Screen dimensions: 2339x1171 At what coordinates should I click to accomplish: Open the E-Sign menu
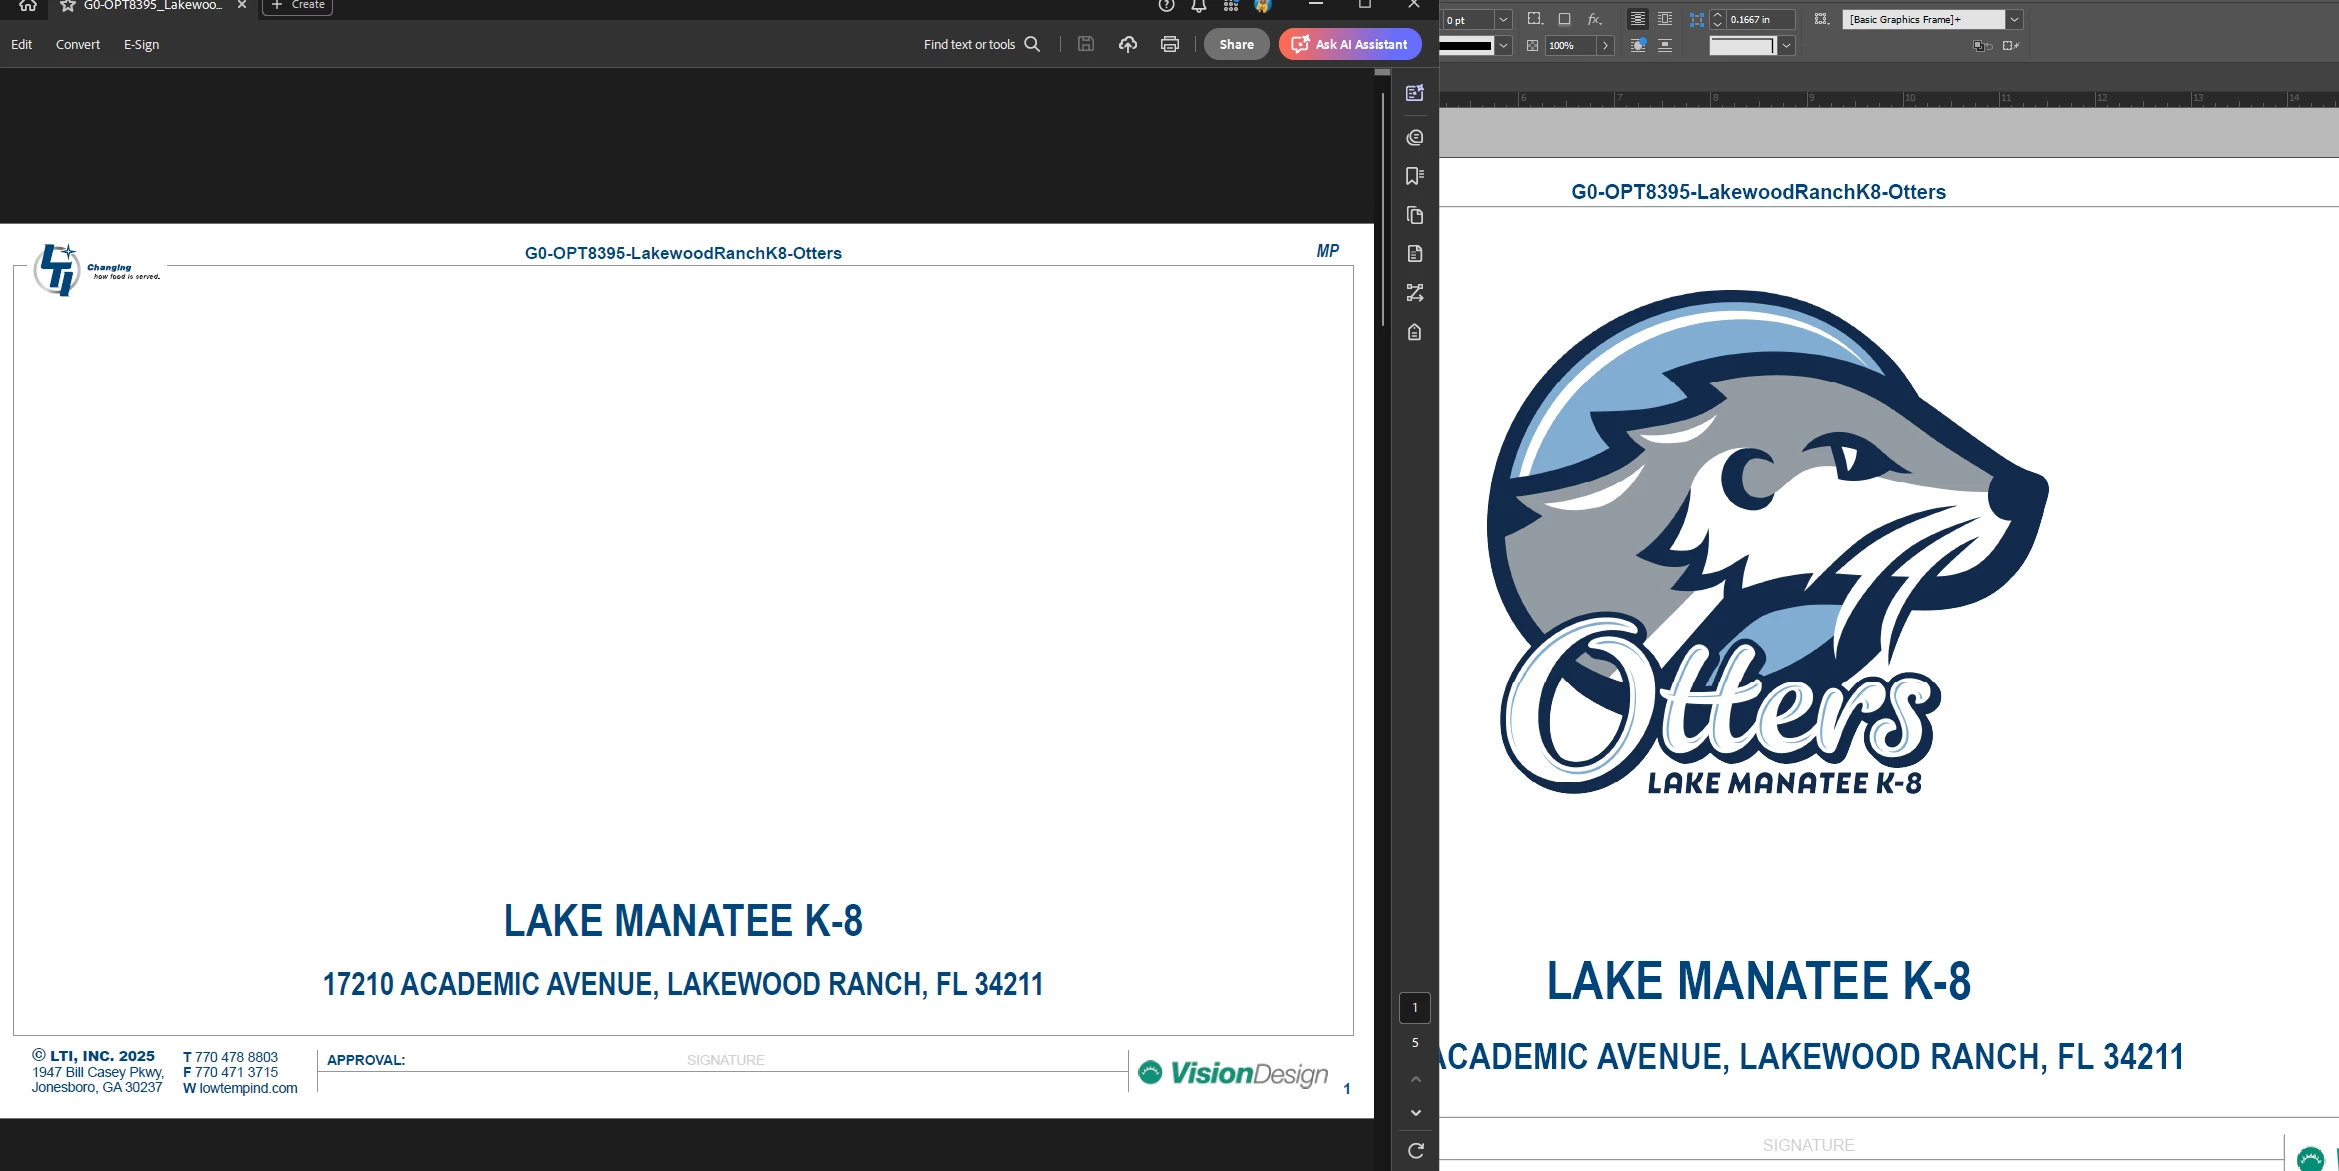click(141, 44)
